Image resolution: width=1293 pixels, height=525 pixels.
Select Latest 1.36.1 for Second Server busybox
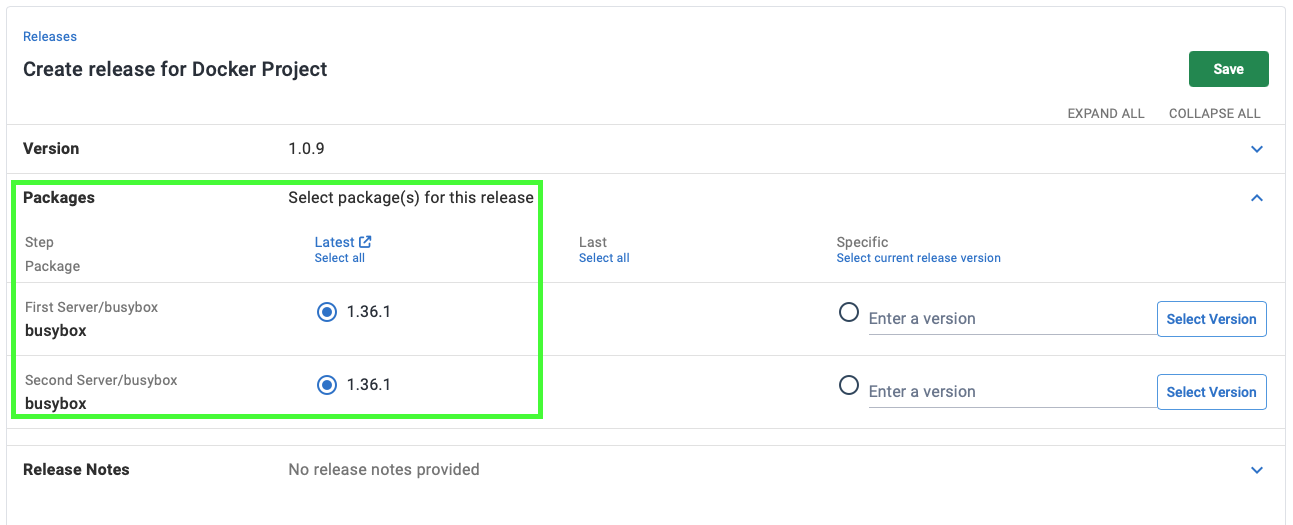(x=327, y=385)
